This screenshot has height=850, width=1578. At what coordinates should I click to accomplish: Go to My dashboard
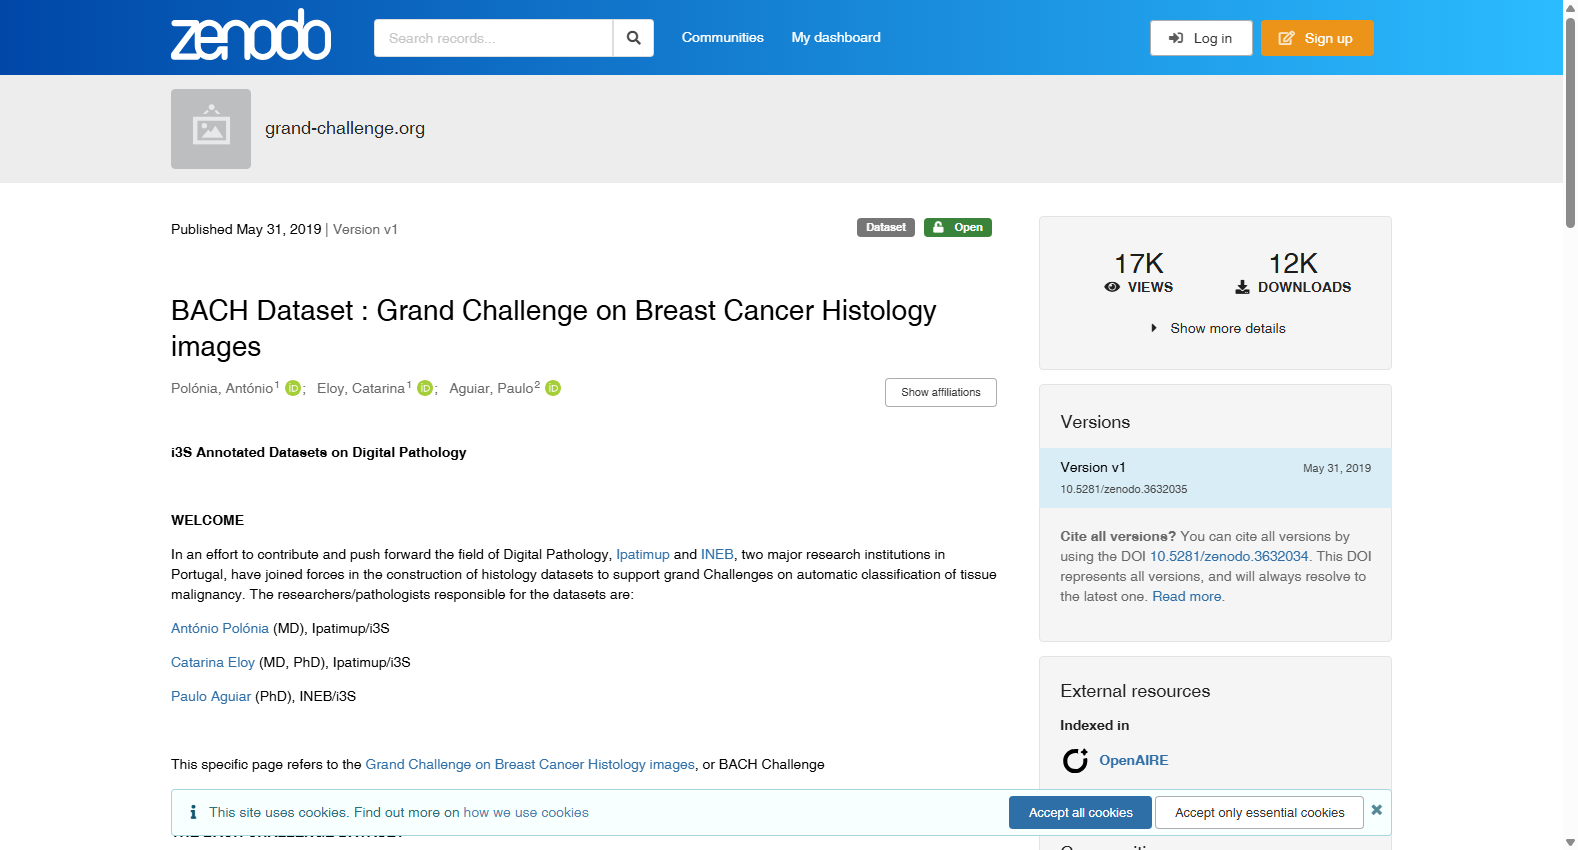[x=836, y=37]
